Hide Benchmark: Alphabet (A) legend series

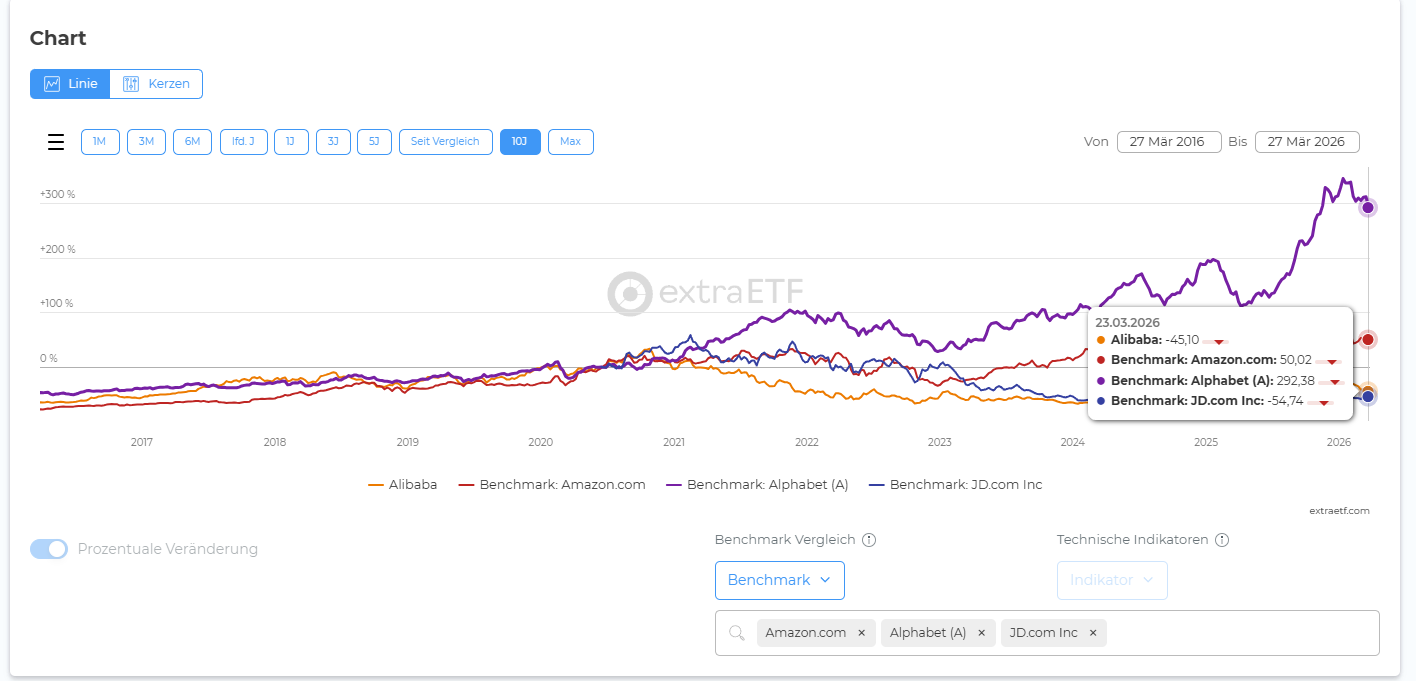pyautogui.click(x=757, y=485)
